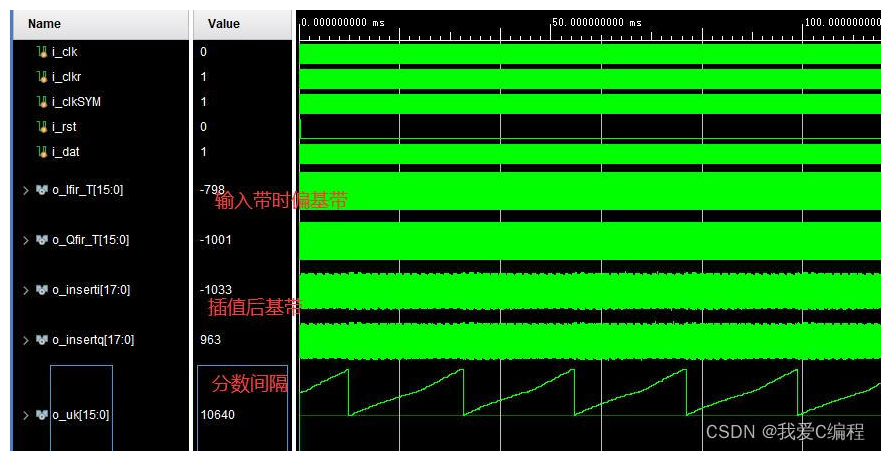
Task: Select the i_rst signal name
Action: 64,127
